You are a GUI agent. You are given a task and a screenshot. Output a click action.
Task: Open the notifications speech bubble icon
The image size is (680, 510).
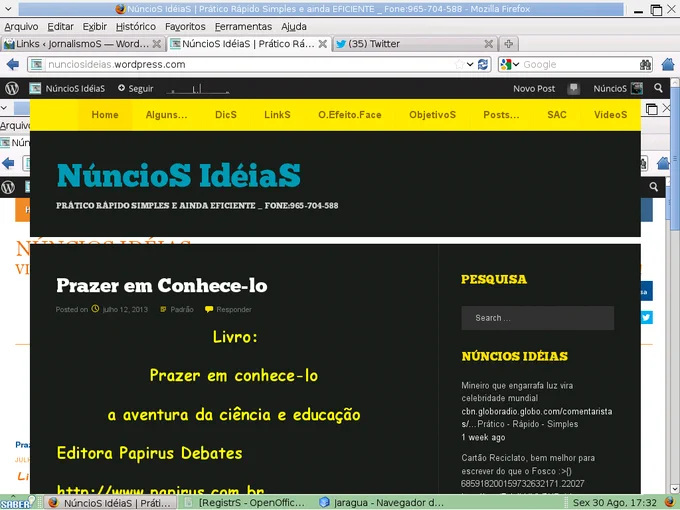pyautogui.click(x=573, y=88)
